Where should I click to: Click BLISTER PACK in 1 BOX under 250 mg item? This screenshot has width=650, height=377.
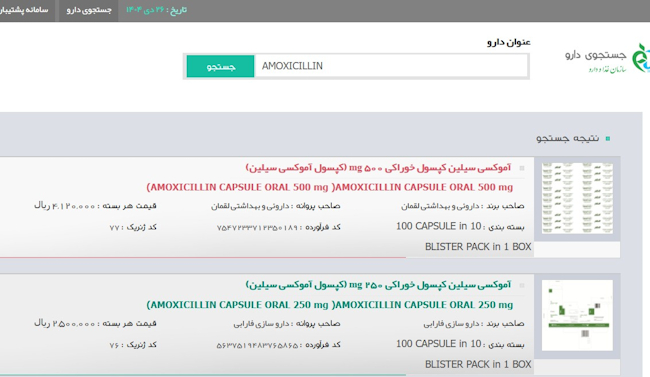(x=478, y=364)
